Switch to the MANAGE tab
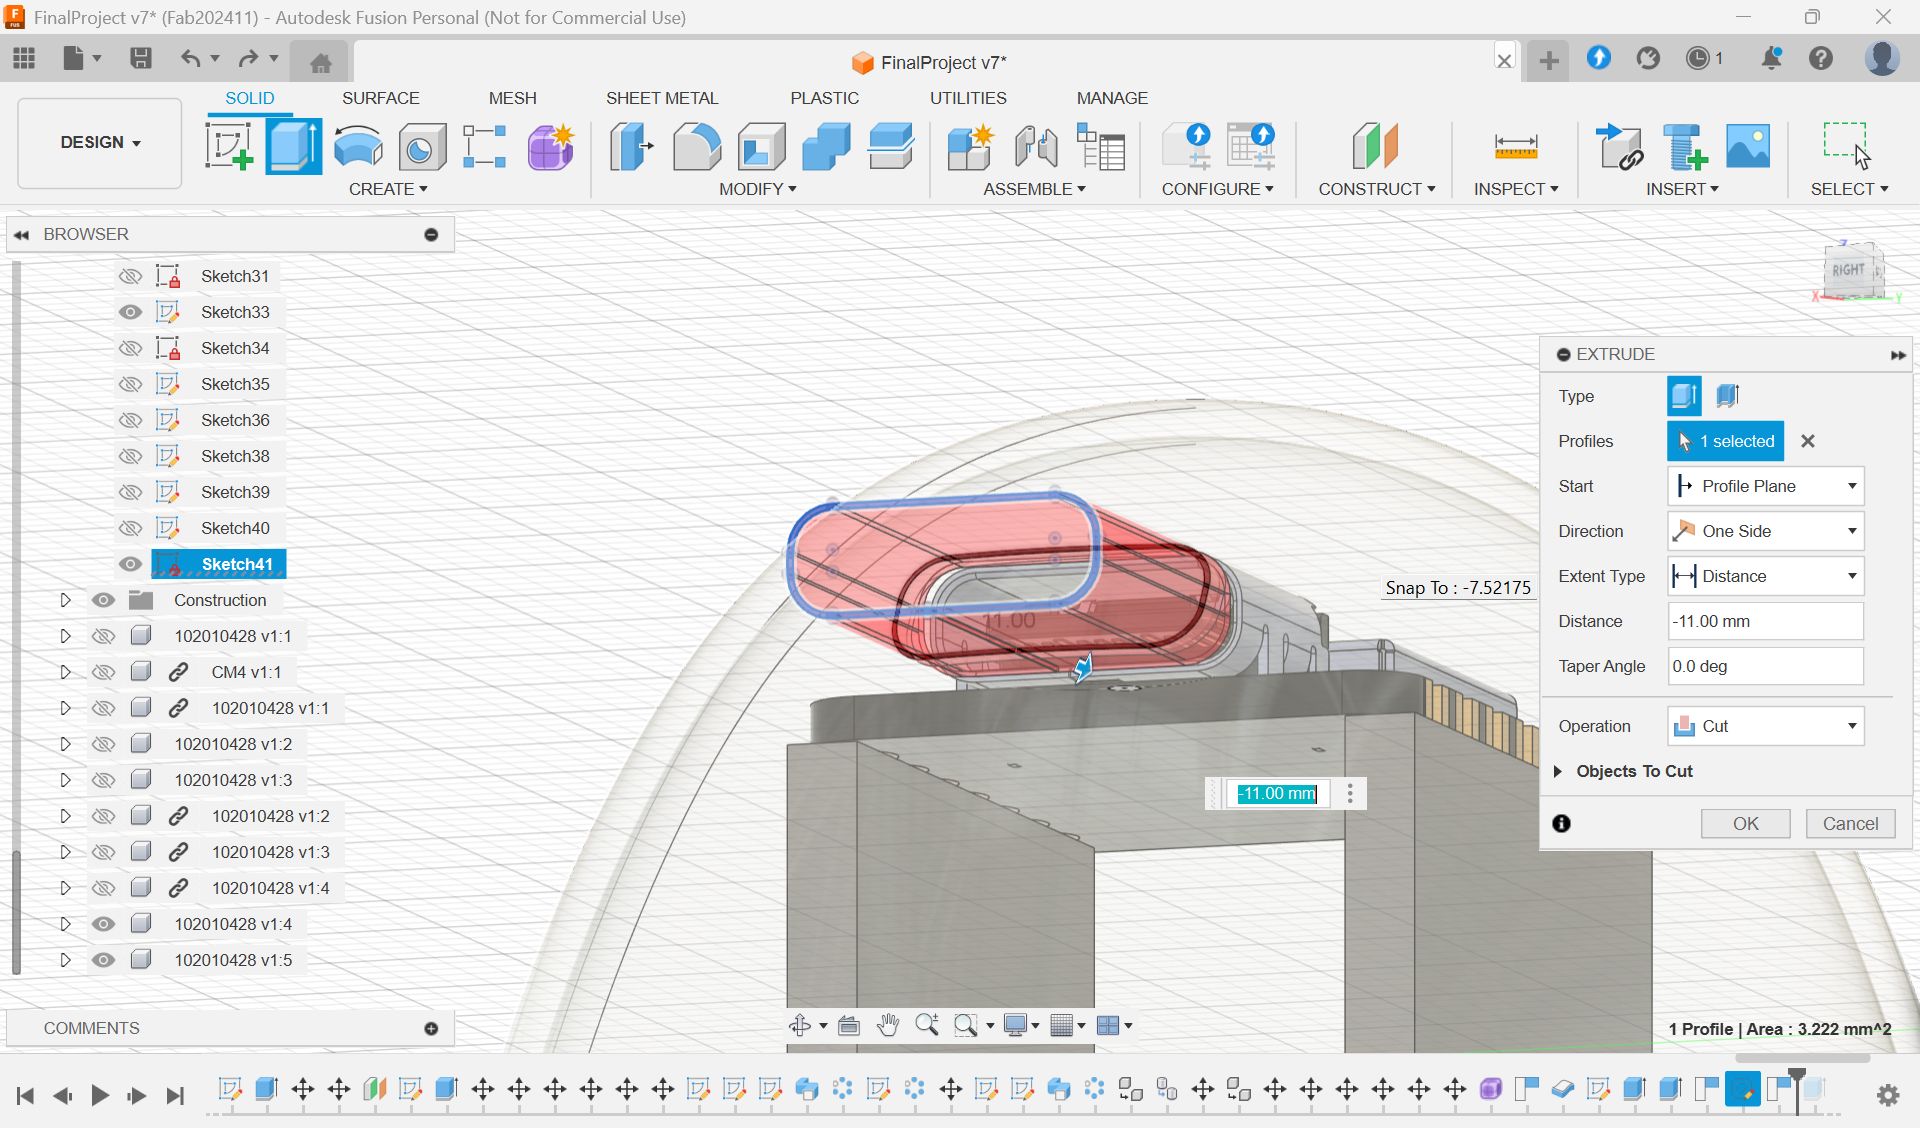 point(1112,98)
